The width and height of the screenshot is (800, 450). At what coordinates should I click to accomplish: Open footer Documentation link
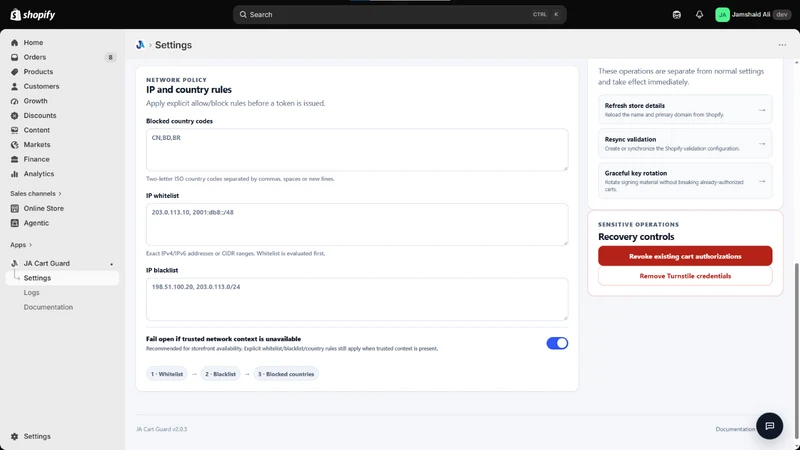tap(735, 429)
